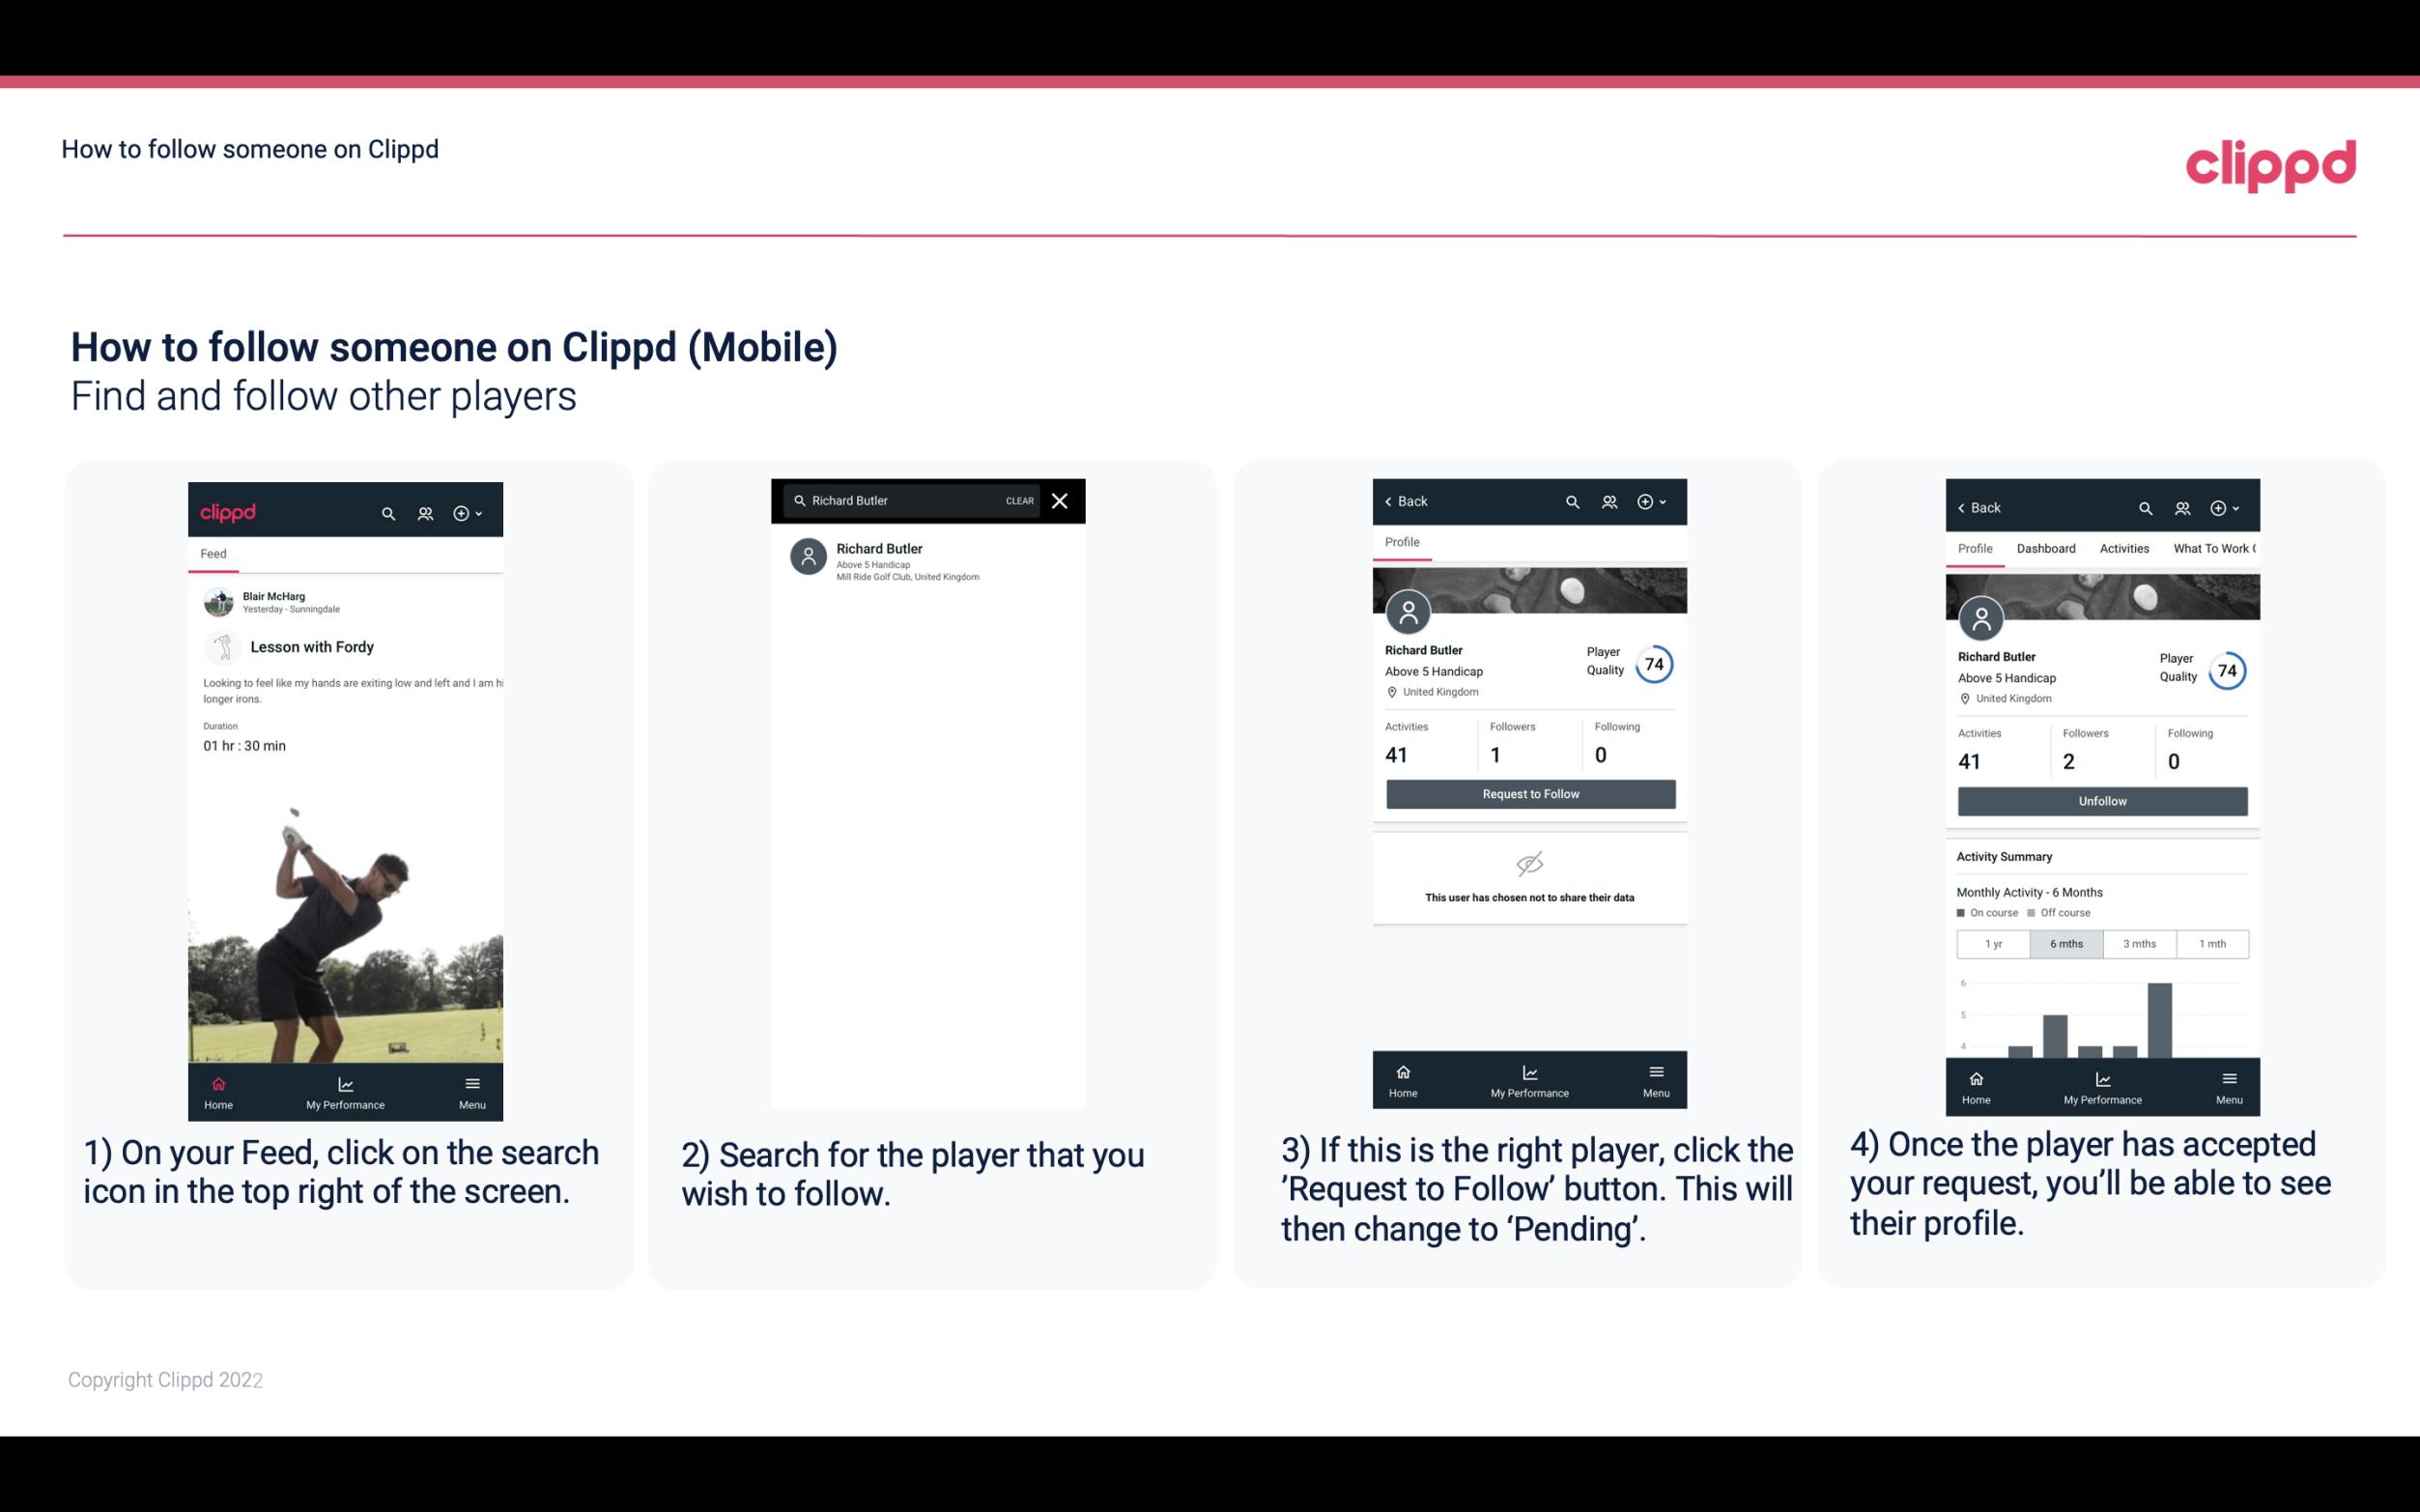Select the 1 year activity filter
The image size is (2420, 1512).
[x=1992, y=942]
